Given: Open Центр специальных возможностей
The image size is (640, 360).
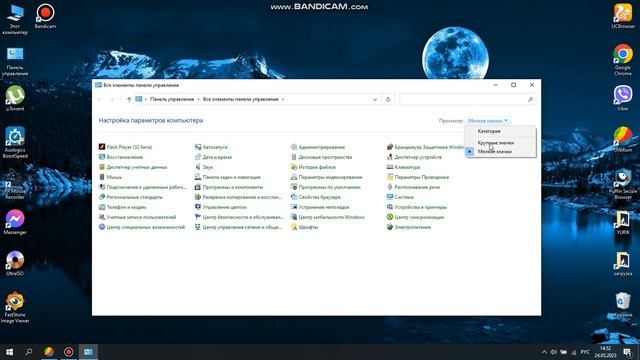Looking at the screenshot, I should coord(142,227).
